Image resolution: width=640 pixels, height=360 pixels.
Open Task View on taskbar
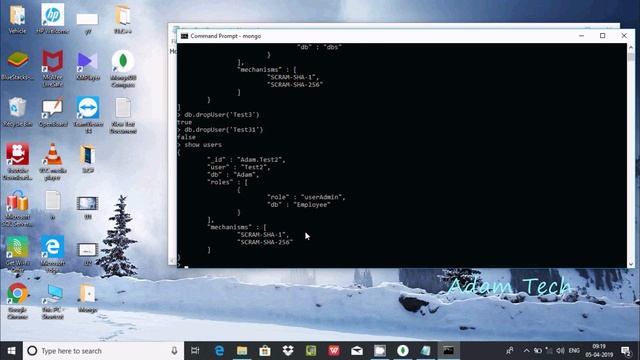[195, 351]
